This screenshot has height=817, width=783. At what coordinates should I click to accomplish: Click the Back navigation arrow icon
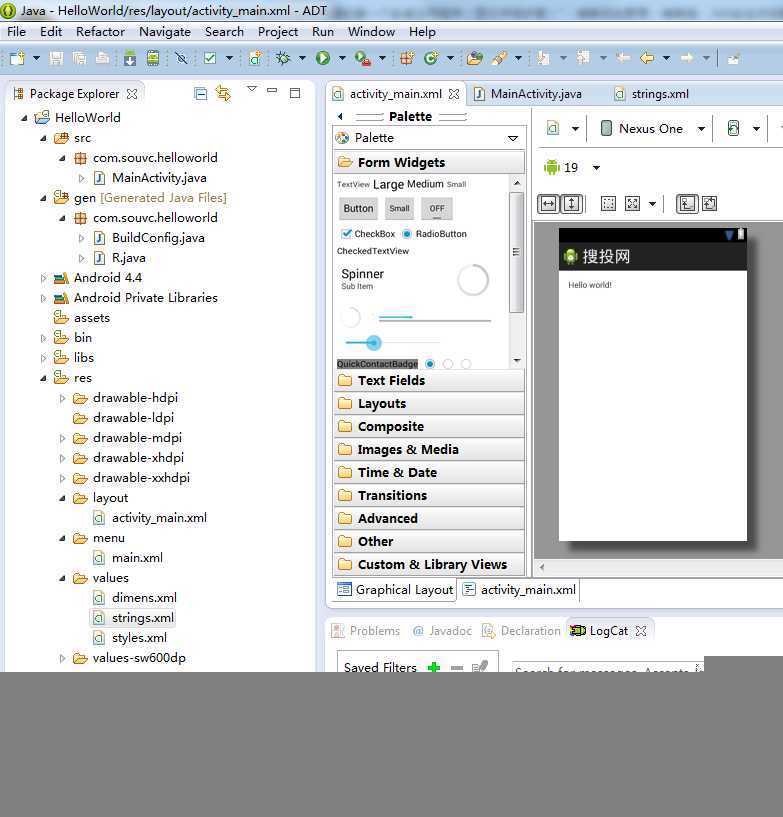click(x=647, y=58)
